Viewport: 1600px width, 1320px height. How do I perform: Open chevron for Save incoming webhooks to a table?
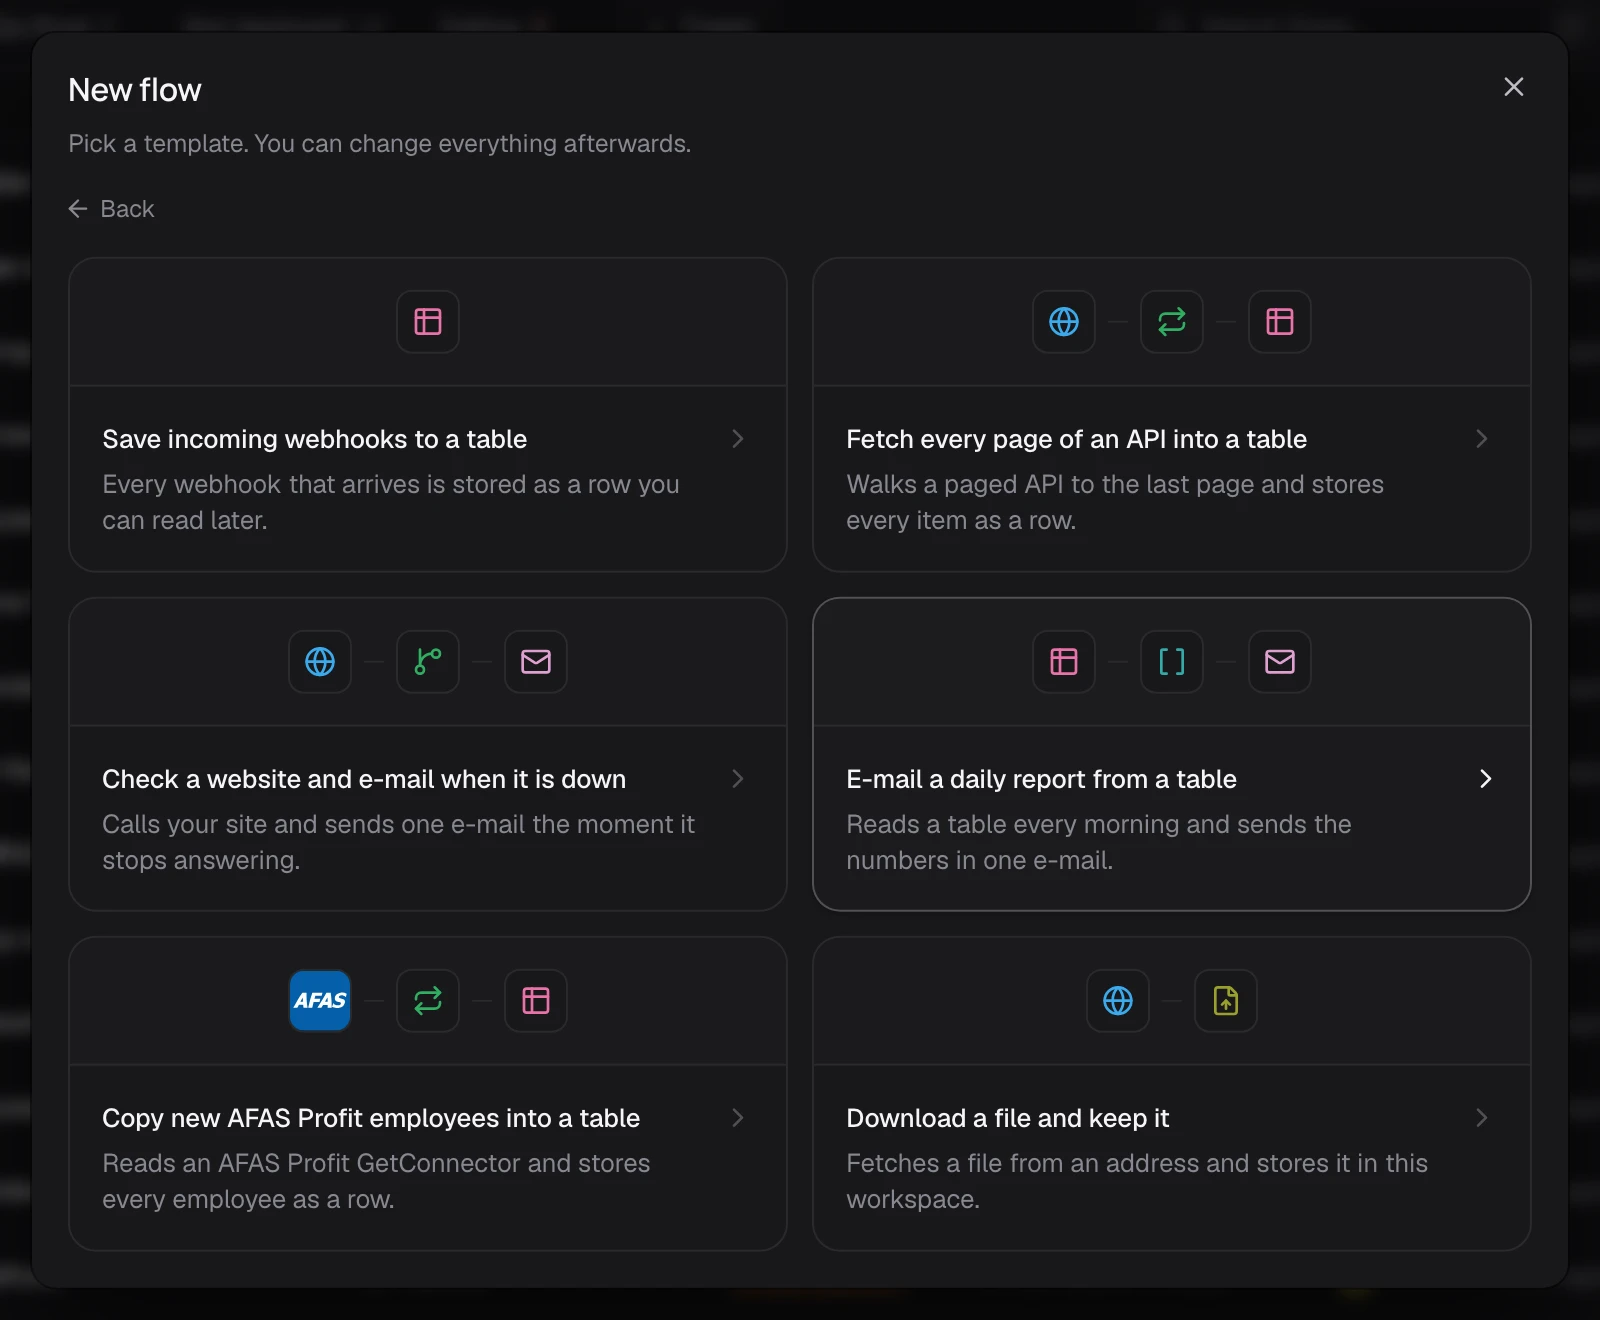[x=738, y=439]
